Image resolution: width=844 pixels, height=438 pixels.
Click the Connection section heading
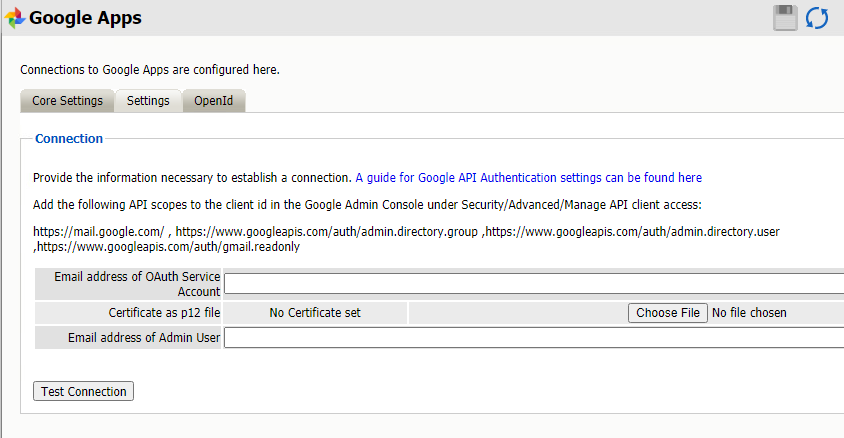pos(69,139)
